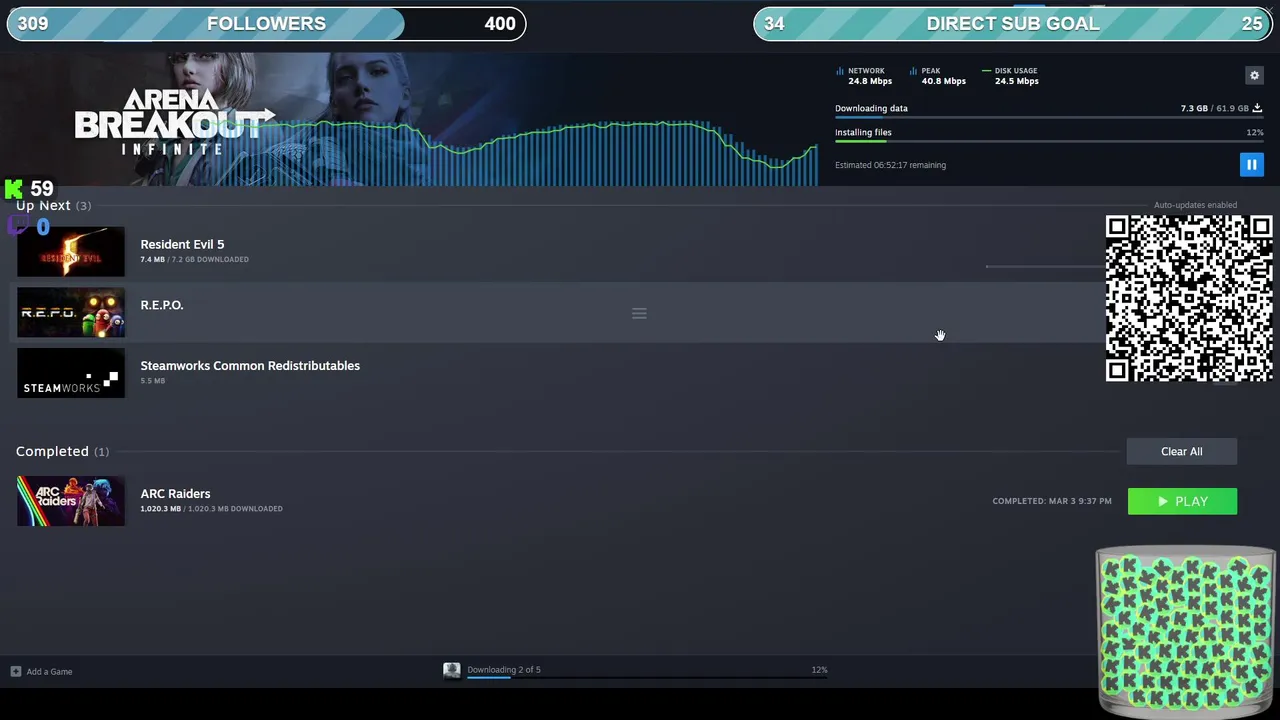Open downloads settings gear icon

[x=1254, y=75]
